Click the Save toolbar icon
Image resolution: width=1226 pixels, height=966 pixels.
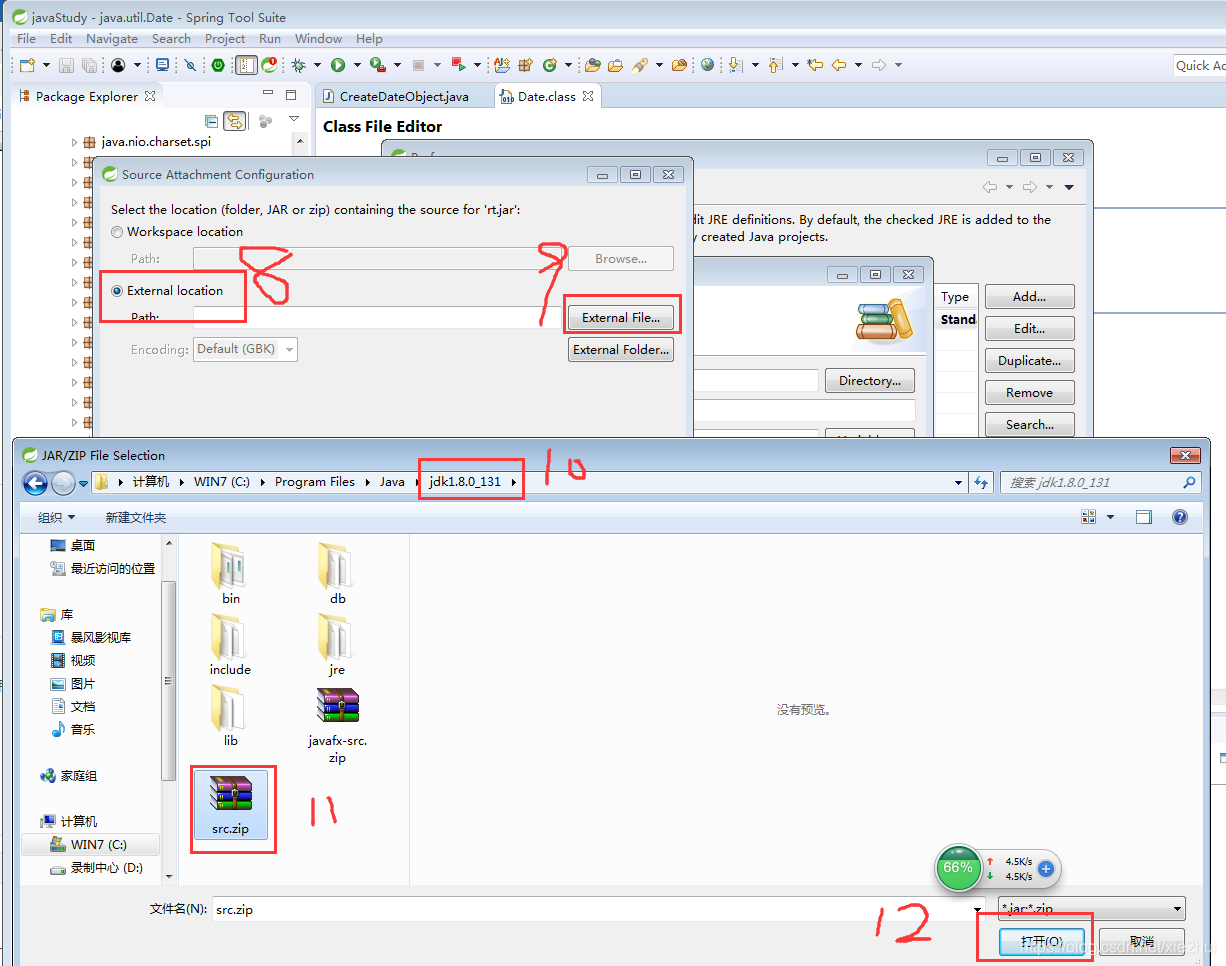click(x=66, y=65)
